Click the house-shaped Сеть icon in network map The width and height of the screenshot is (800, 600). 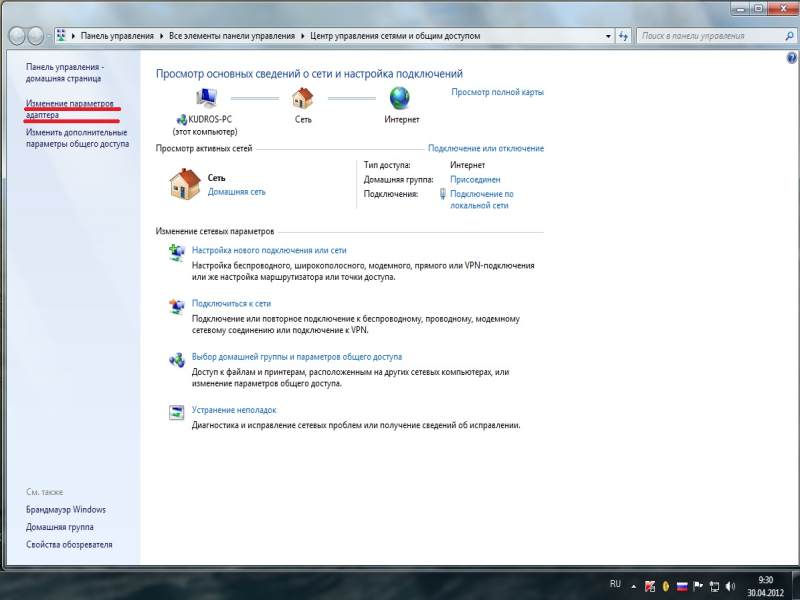click(302, 97)
